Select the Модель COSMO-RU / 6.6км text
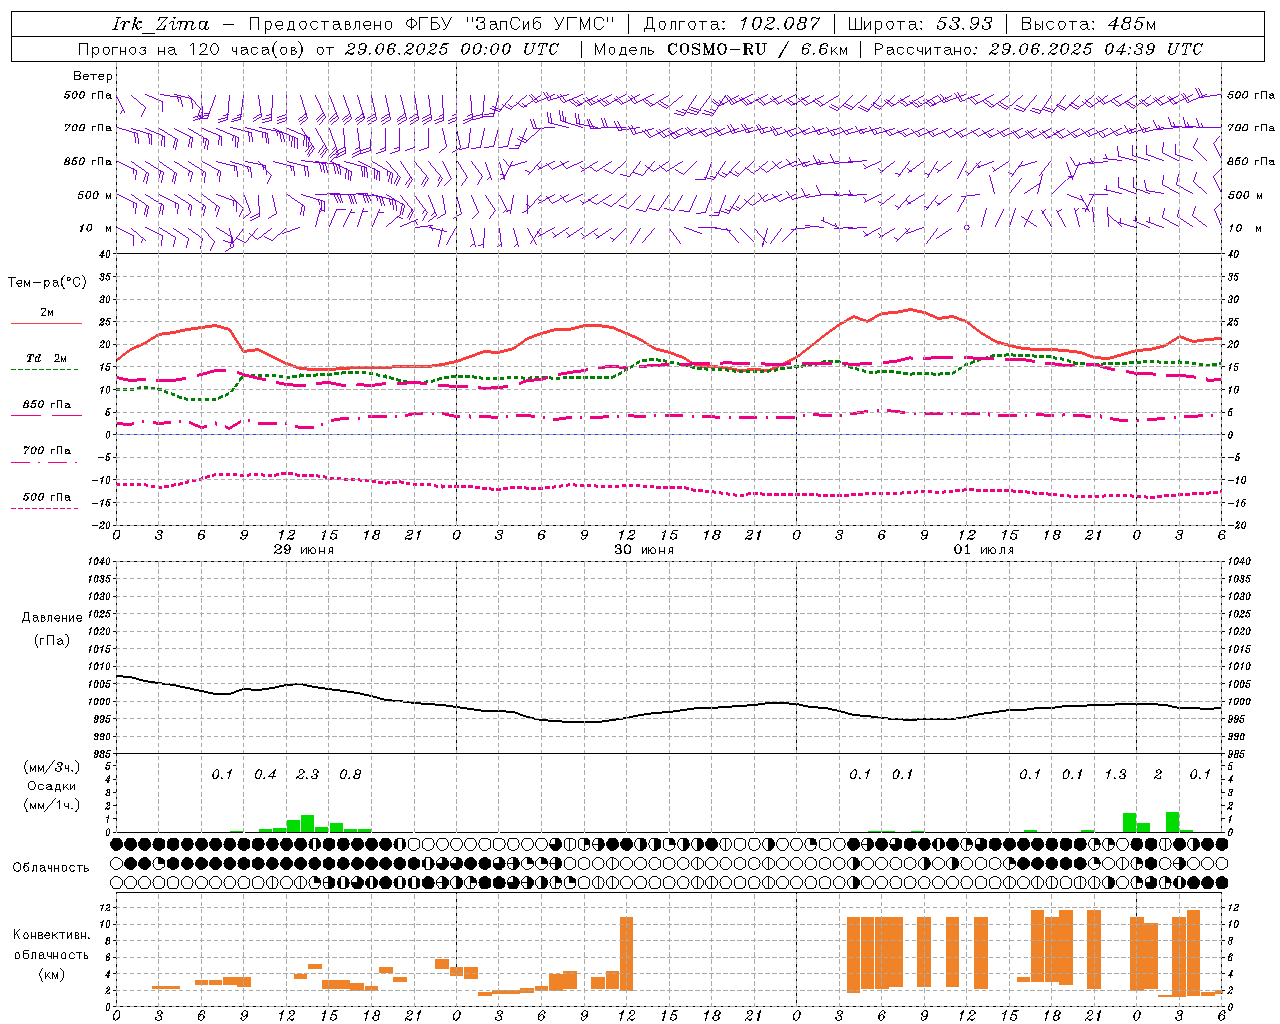This screenshot has width=1280, height=1024. point(721,49)
